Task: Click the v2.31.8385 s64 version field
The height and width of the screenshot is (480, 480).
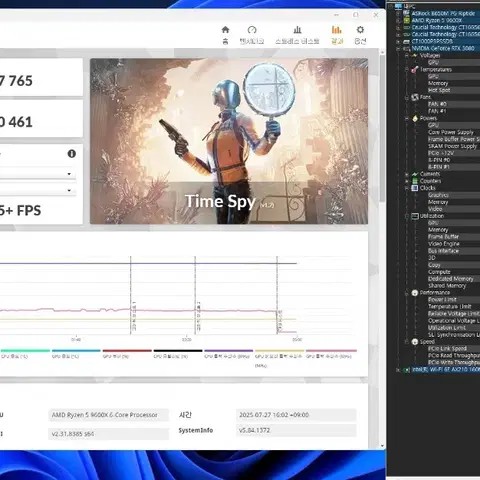Action: (109, 434)
